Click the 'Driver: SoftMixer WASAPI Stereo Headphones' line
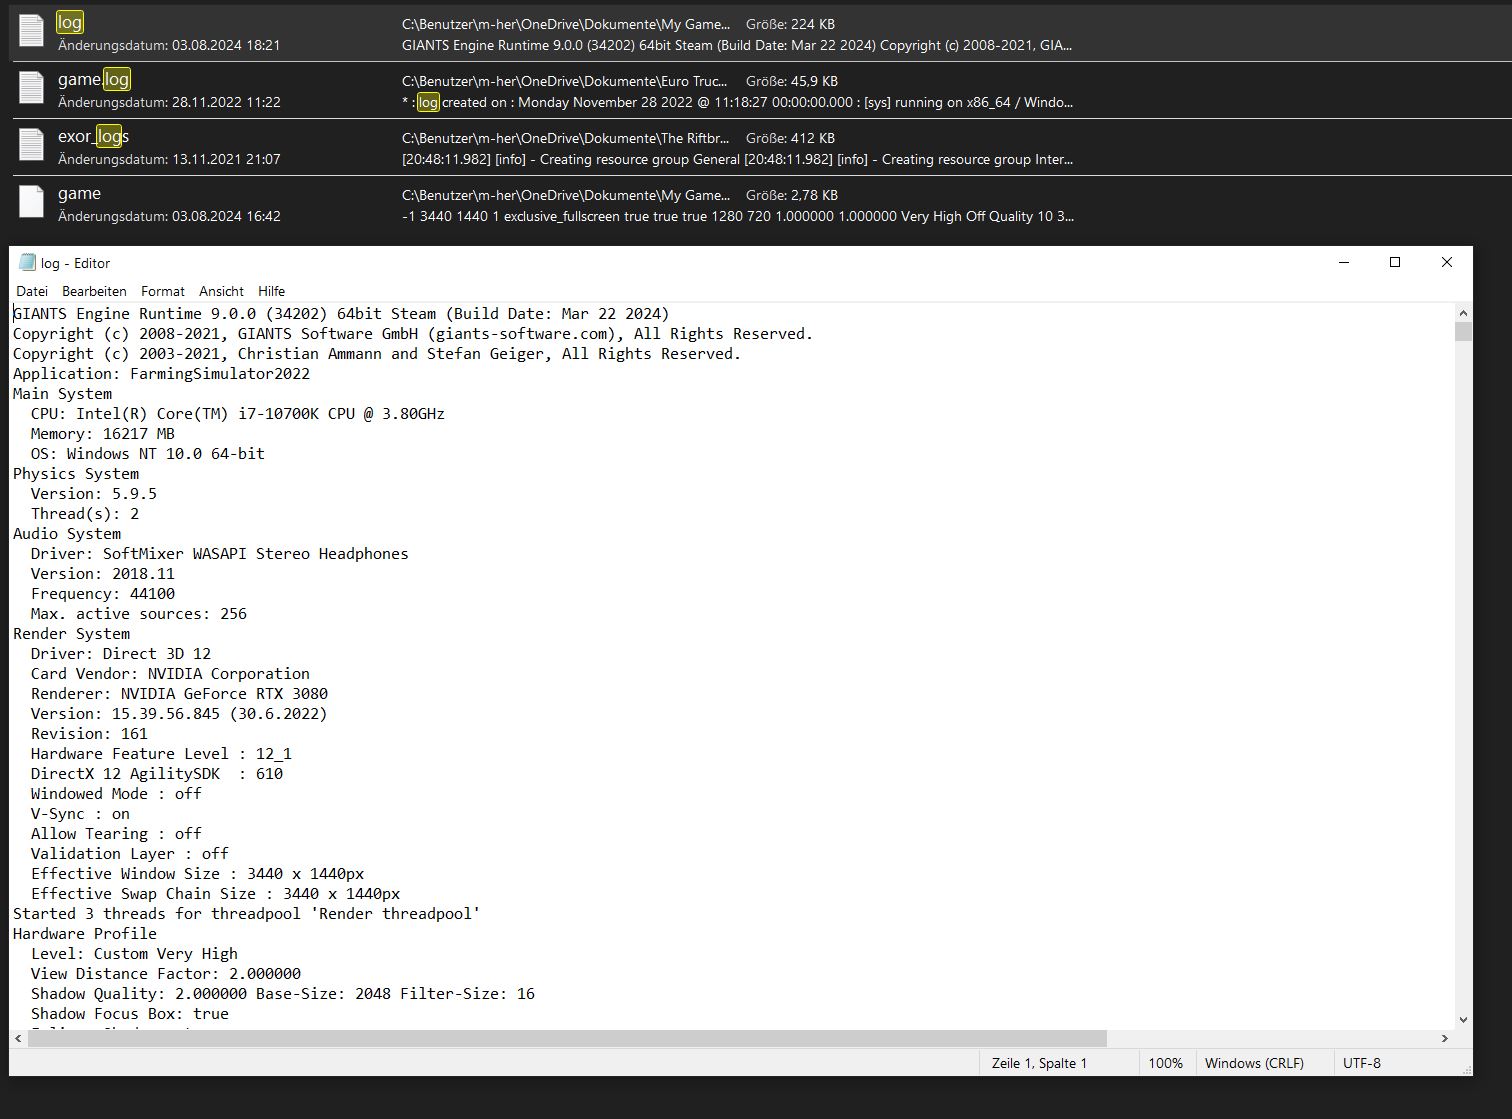Image resolution: width=1512 pixels, height=1119 pixels. (x=219, y=553)
